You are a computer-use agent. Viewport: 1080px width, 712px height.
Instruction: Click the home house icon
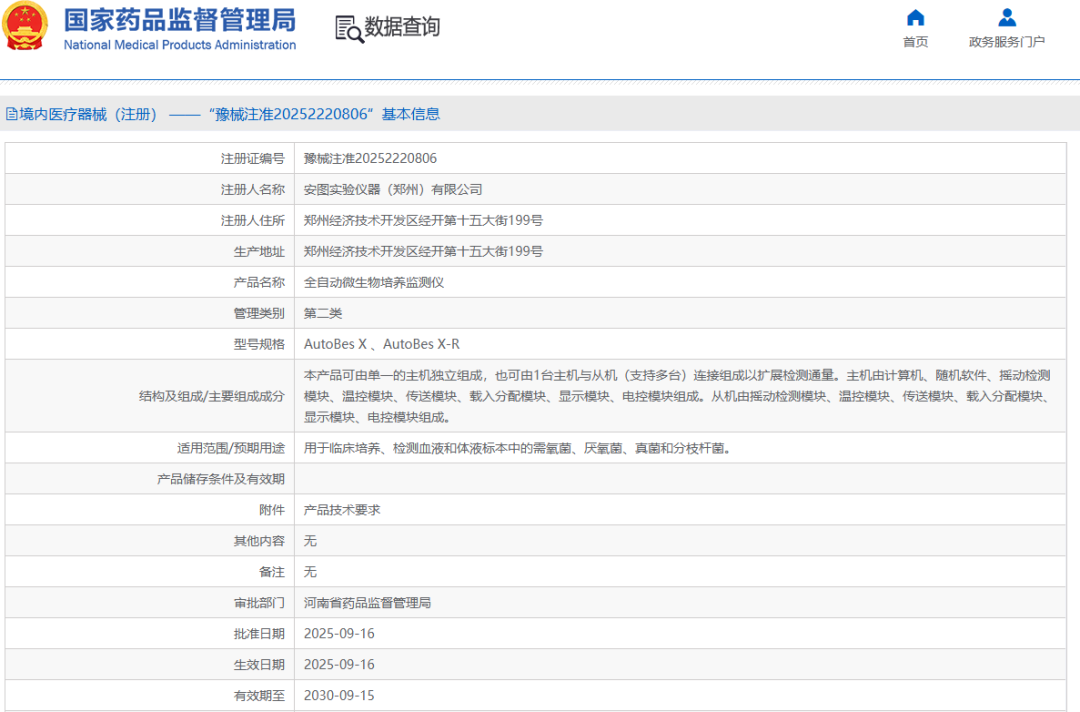[915, 18]
